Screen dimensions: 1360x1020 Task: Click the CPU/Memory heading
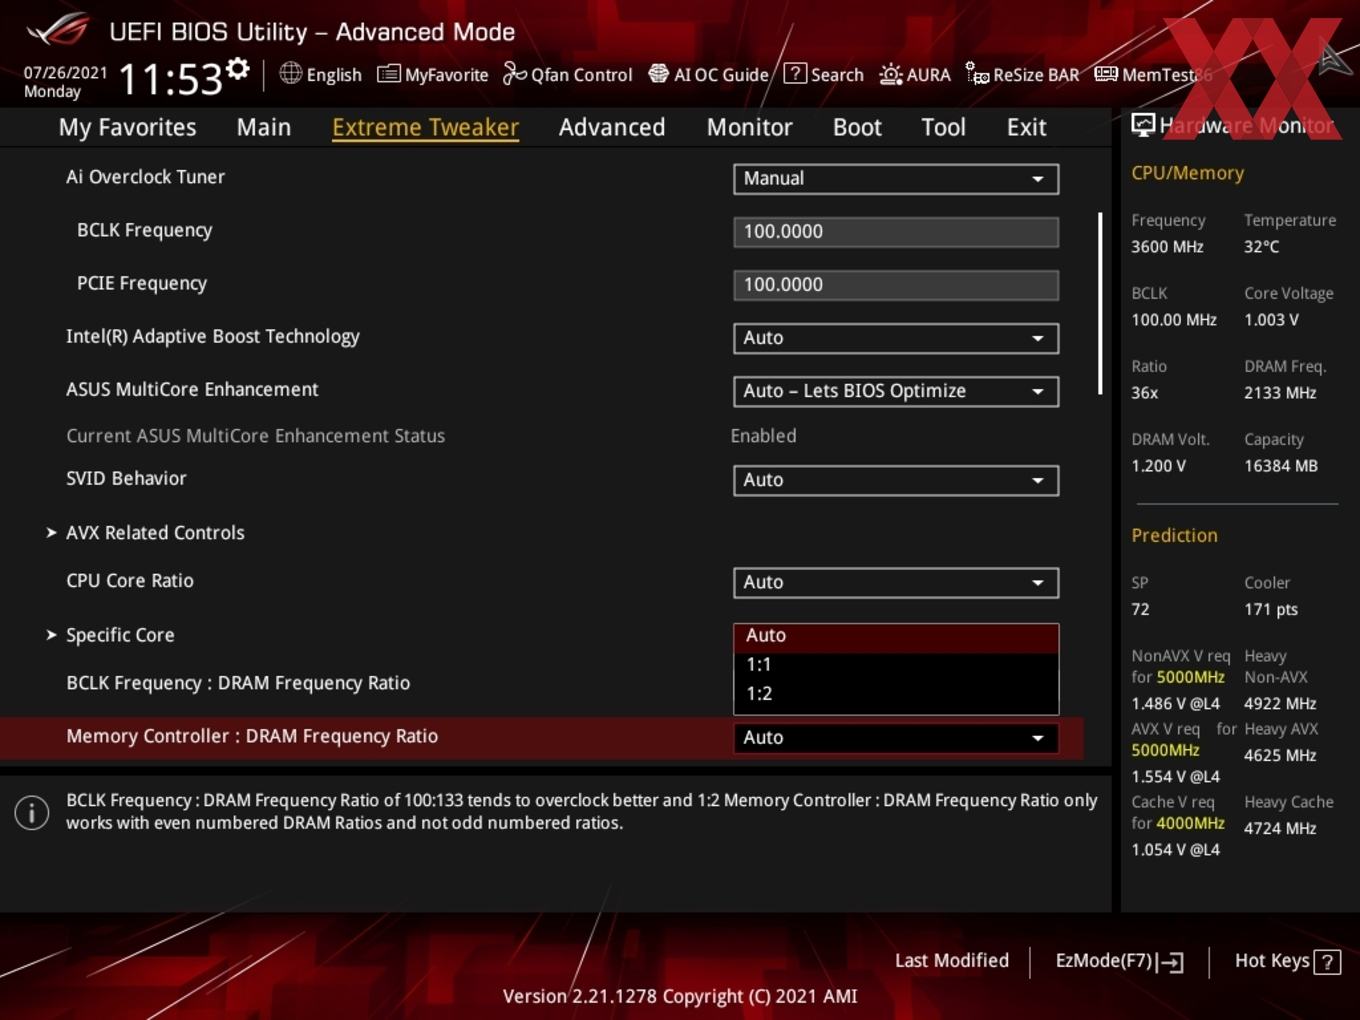click(1187, 173)
